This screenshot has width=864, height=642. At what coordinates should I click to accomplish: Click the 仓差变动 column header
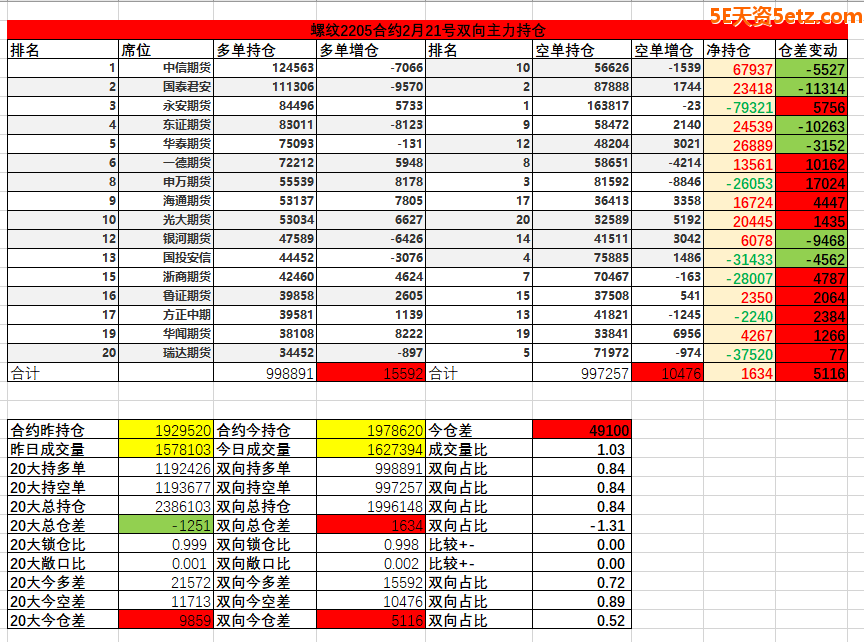[811, 49]
